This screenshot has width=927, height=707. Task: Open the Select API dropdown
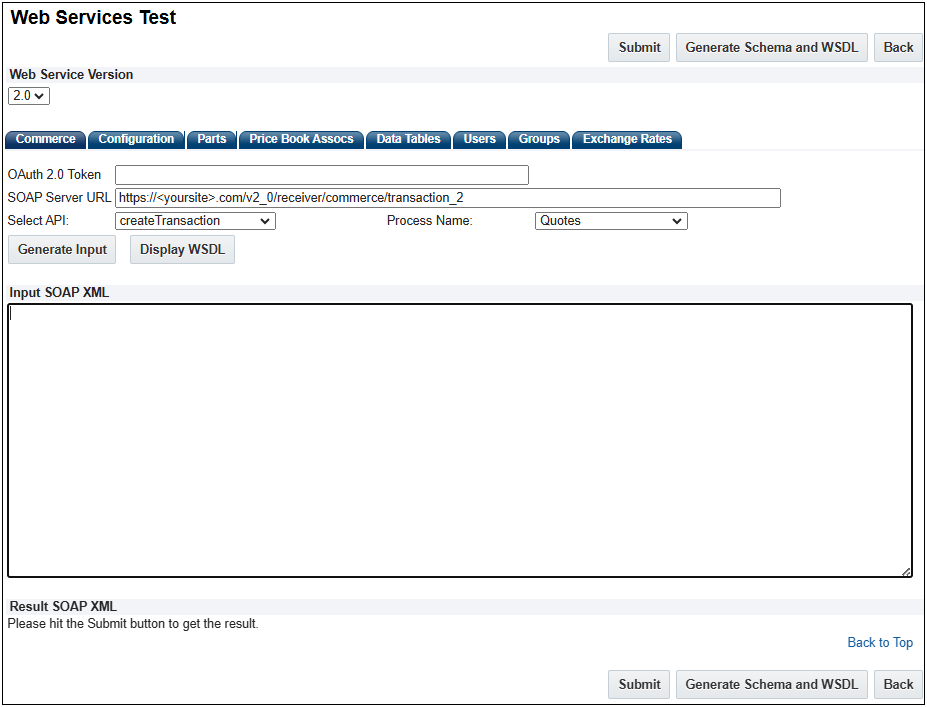(x=194, y=220)
